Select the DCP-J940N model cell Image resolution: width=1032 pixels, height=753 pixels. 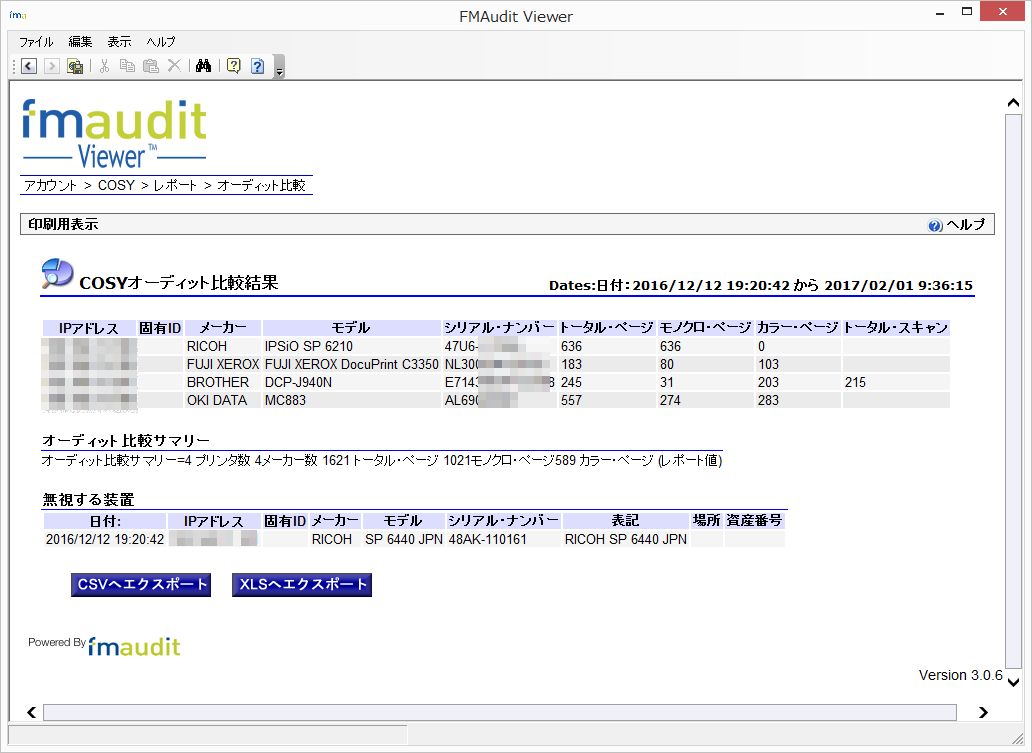tap(351, 382)
